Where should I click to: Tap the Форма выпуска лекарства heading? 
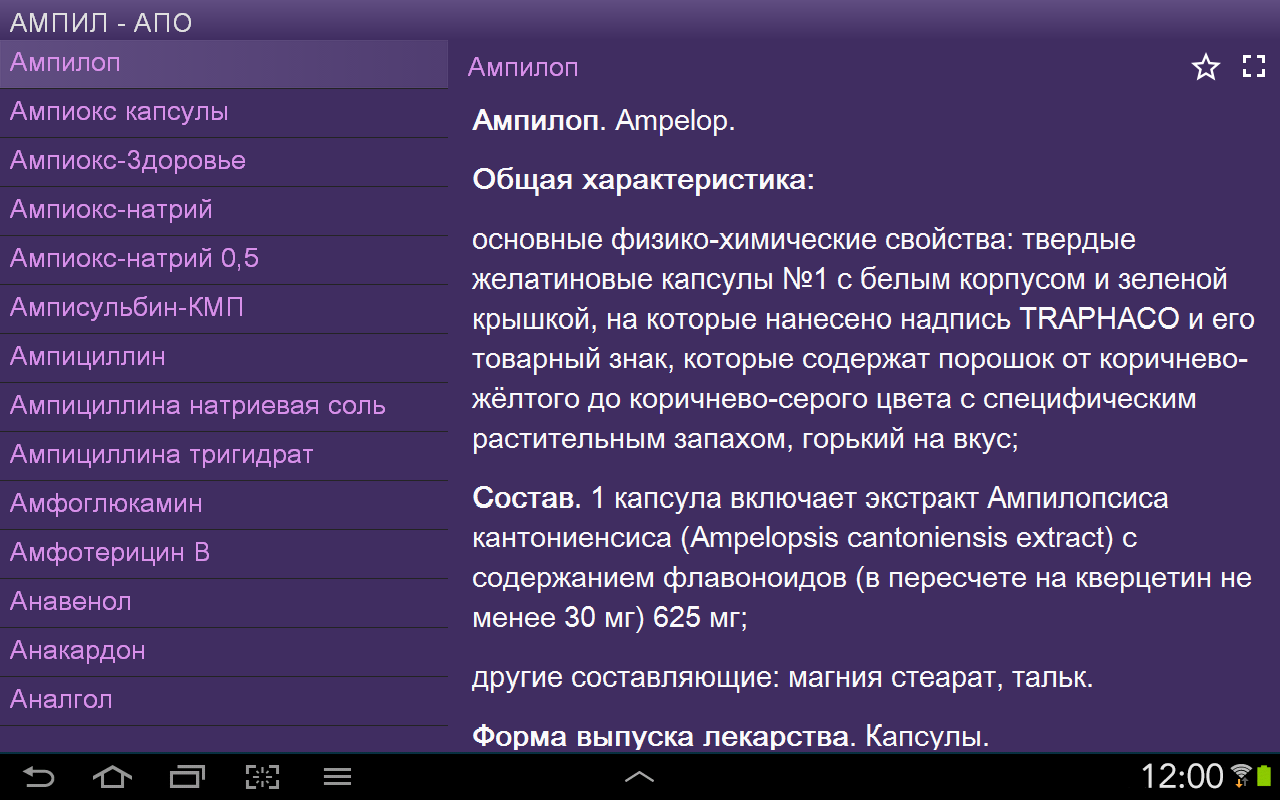[x=664, y=737]
